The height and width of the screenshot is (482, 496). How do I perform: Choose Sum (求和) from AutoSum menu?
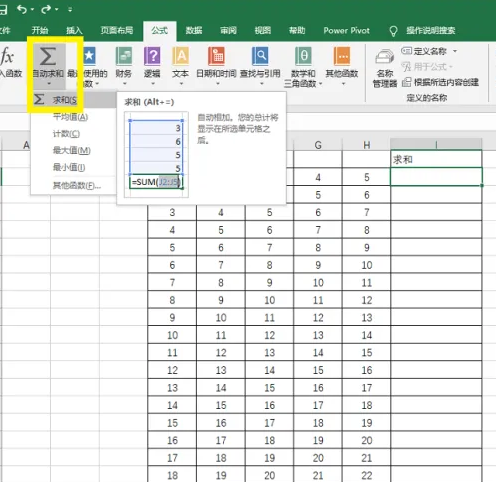[73, 100]
